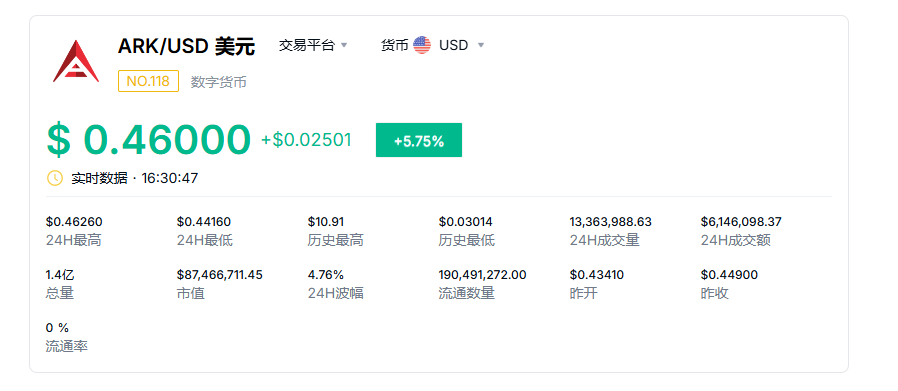Viewport: 898px width, 391px height.
Task: Click the 0 % 流通率 value
Action: coord(57,328)
